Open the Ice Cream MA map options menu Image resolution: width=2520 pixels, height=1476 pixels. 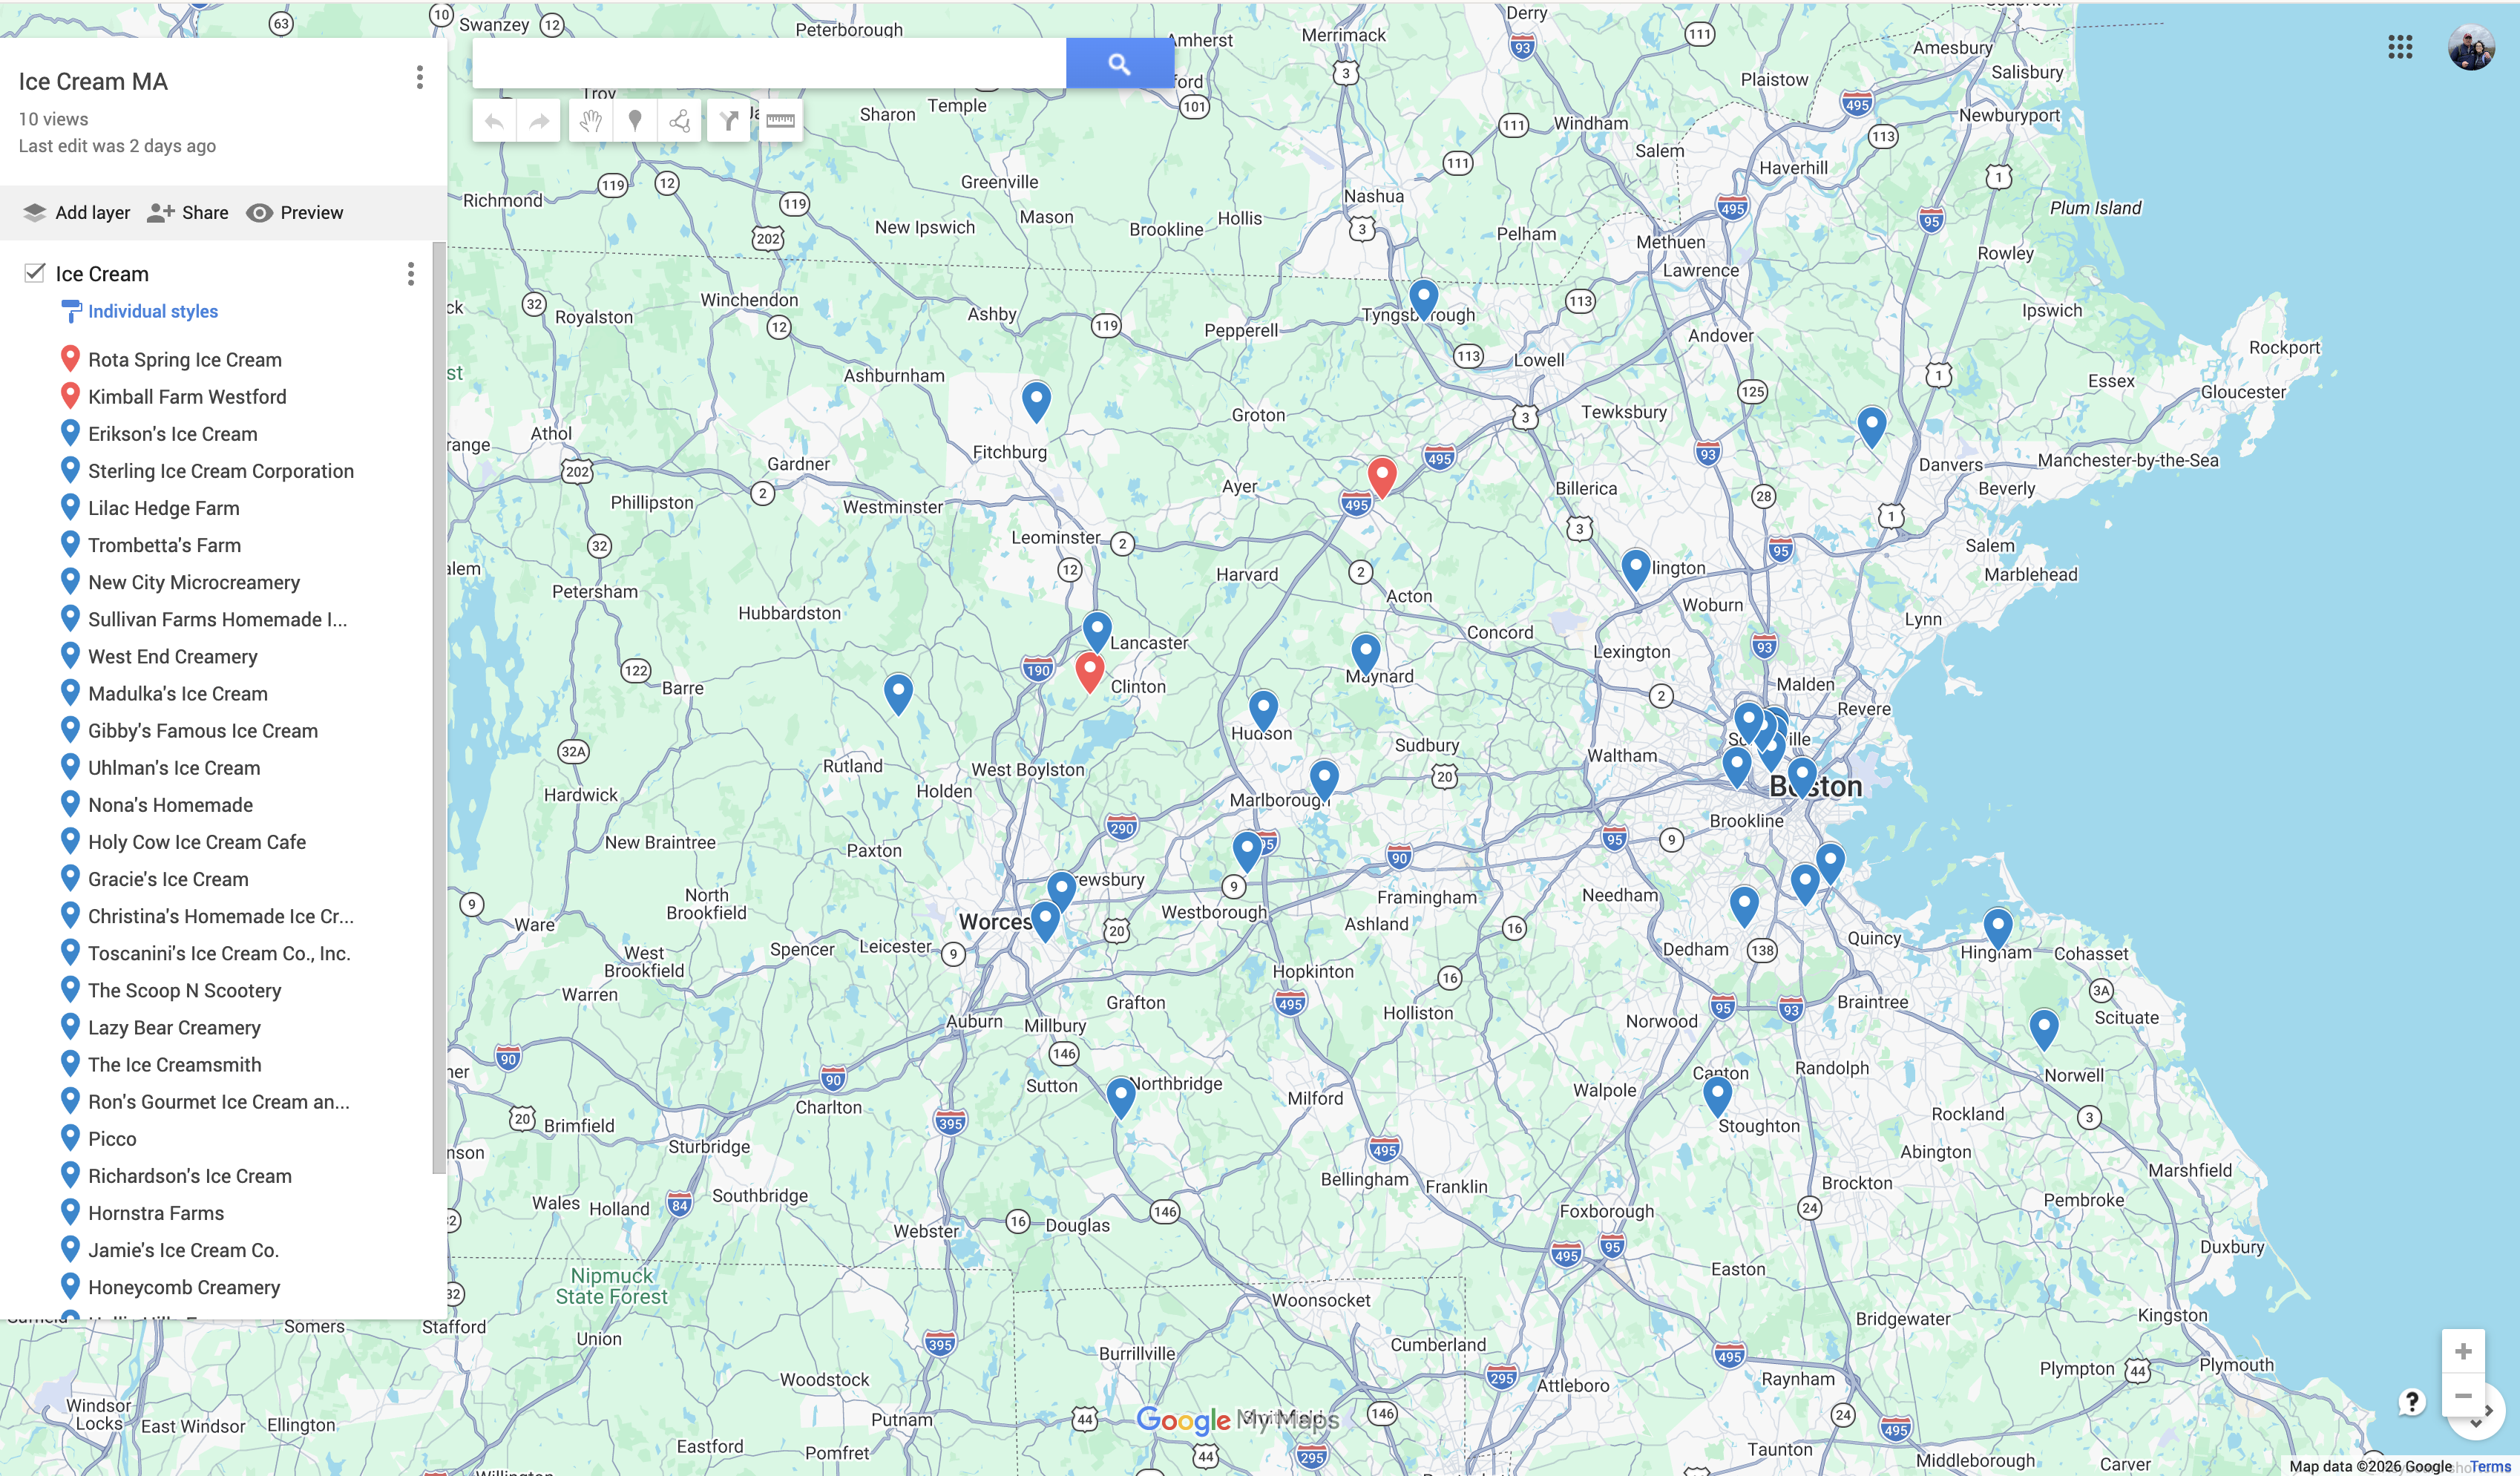coord(419,78)
